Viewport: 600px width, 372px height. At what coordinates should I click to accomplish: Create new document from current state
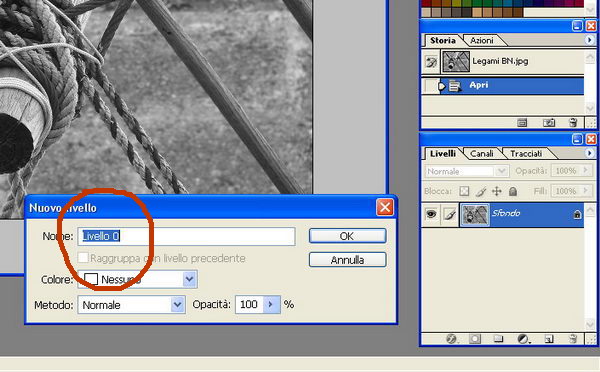point(522,123)
